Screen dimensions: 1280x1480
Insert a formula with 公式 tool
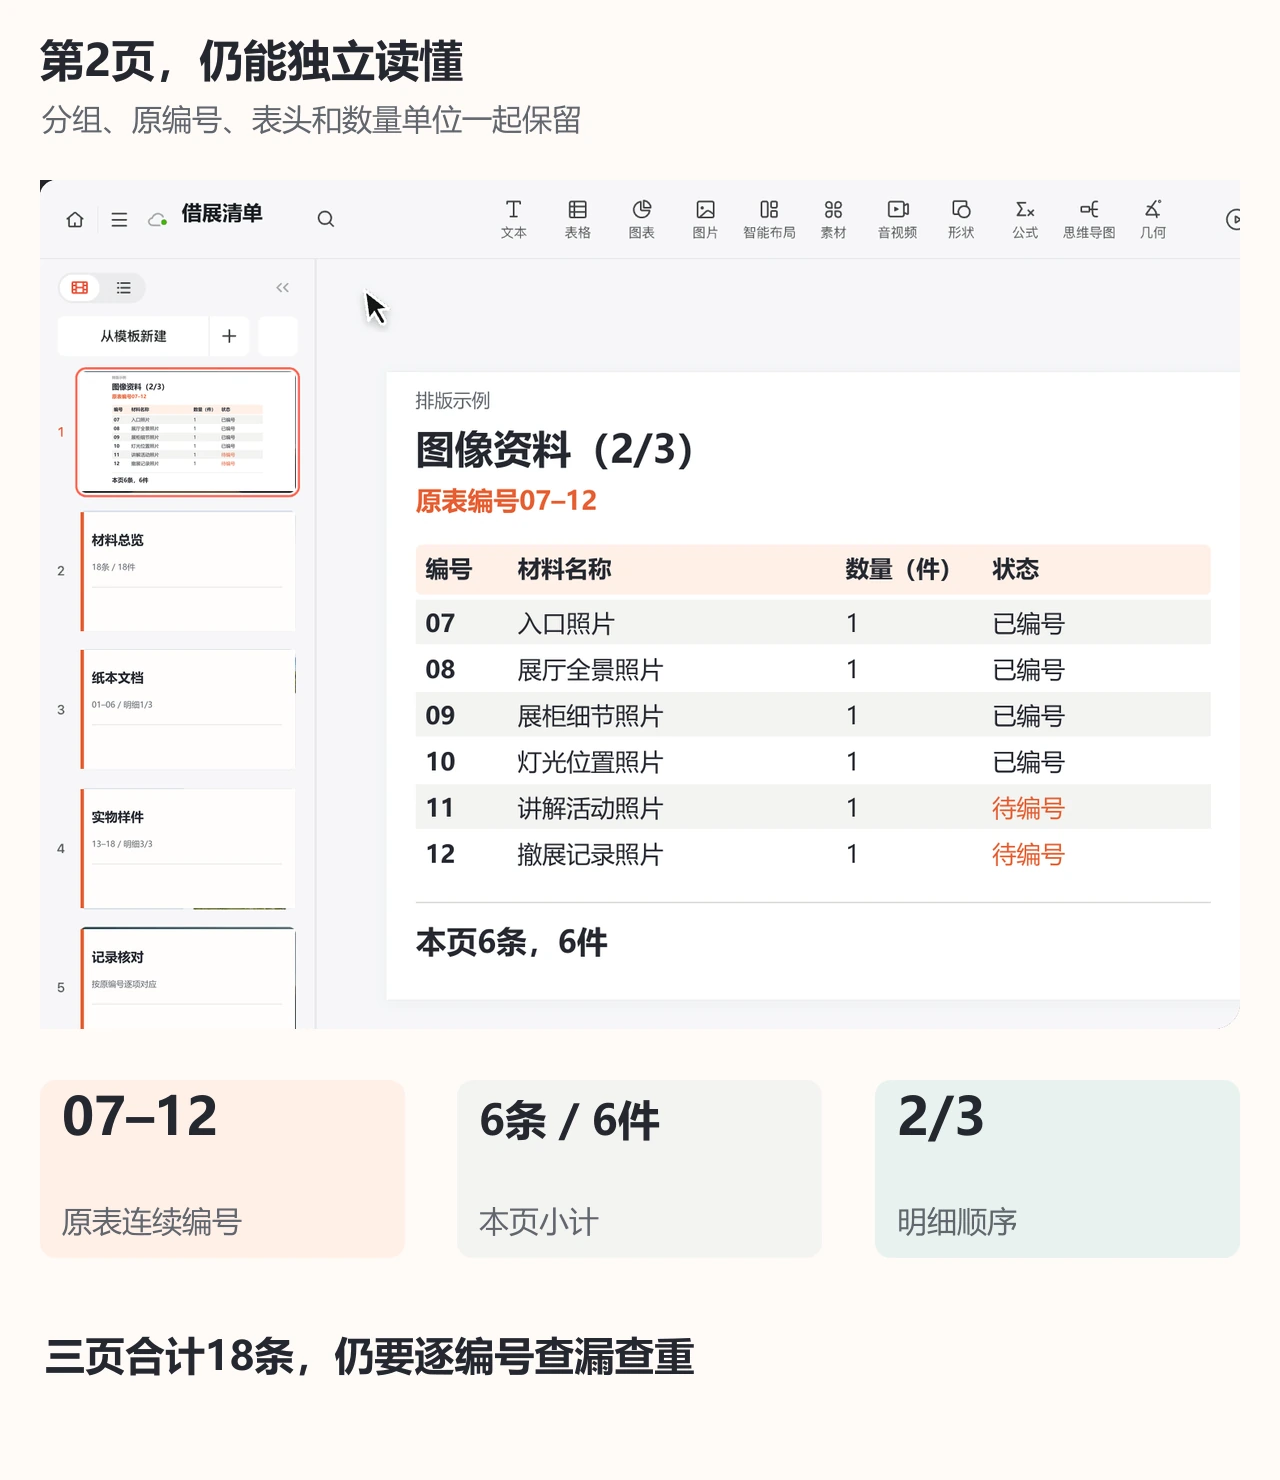tap(1025, 219)
